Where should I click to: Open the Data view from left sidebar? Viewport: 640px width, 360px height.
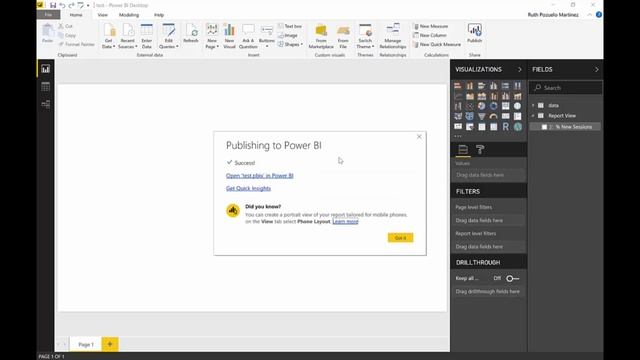tap(45, 87)
